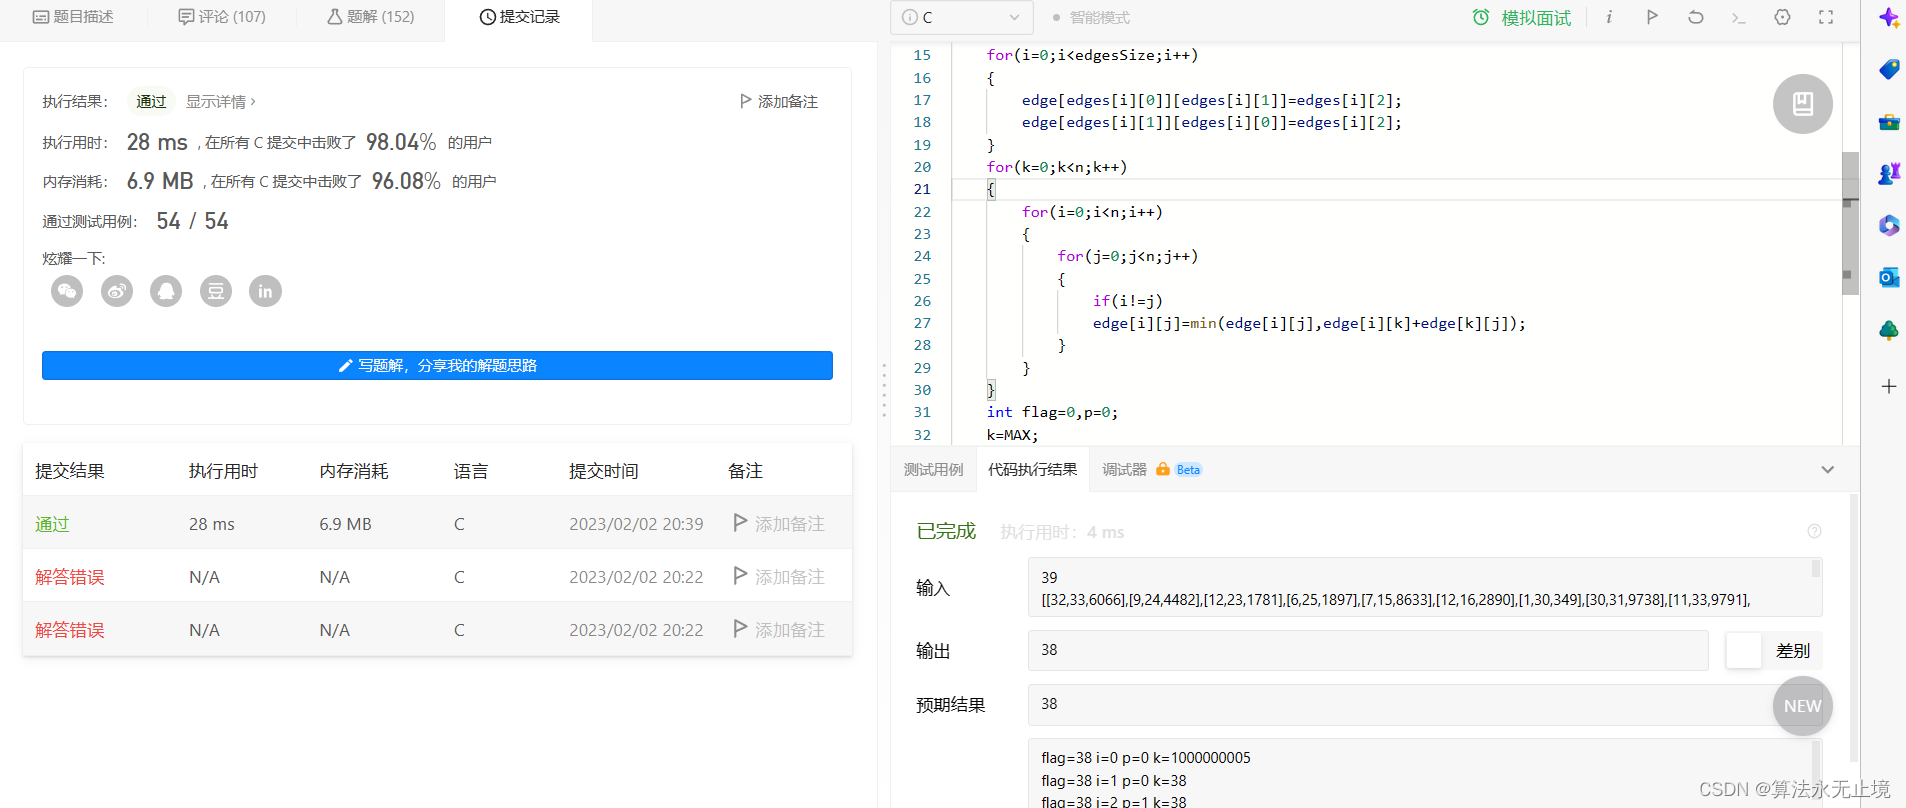1906x808 pixels.
Task: Click the int flag=0,p=0; code line
Action: (x=1052, y=412)
